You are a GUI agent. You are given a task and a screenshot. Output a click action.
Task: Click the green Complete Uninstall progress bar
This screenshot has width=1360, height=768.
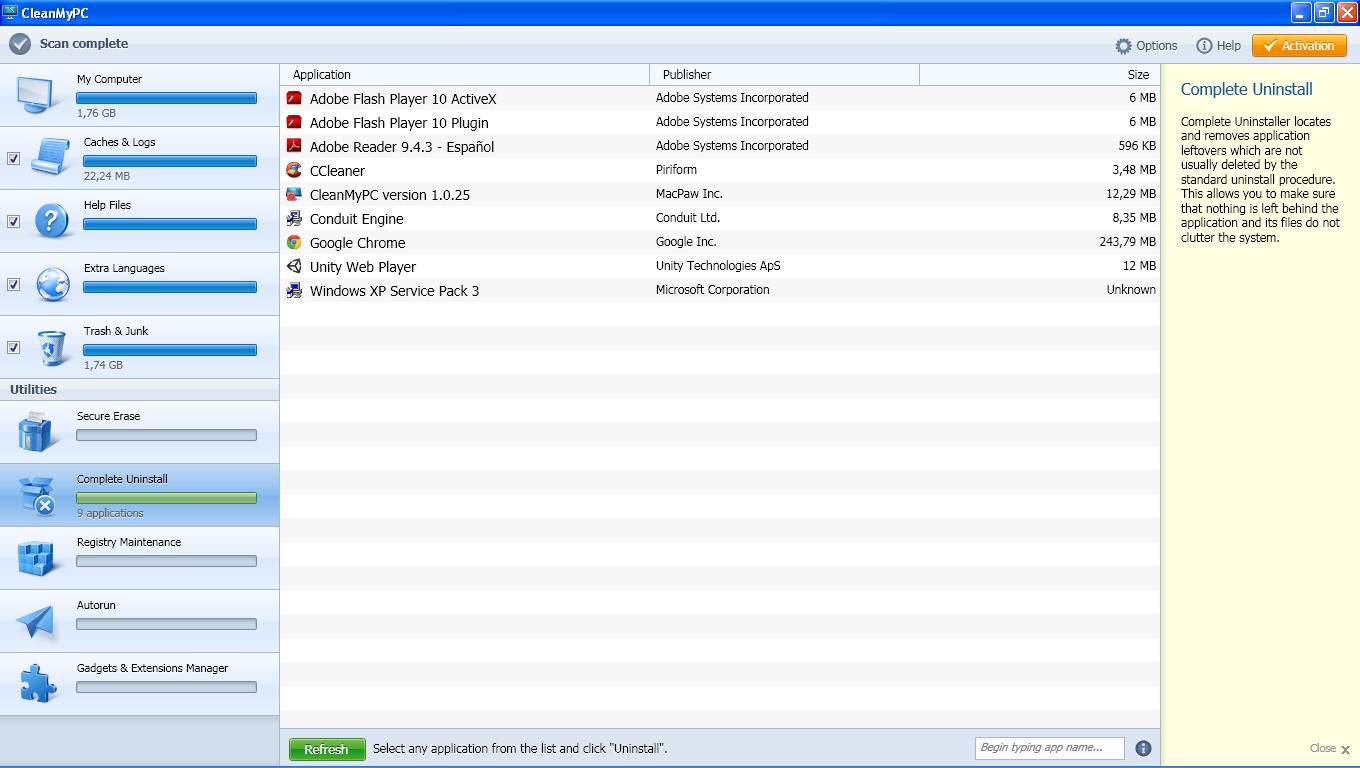tap(167, 498)
